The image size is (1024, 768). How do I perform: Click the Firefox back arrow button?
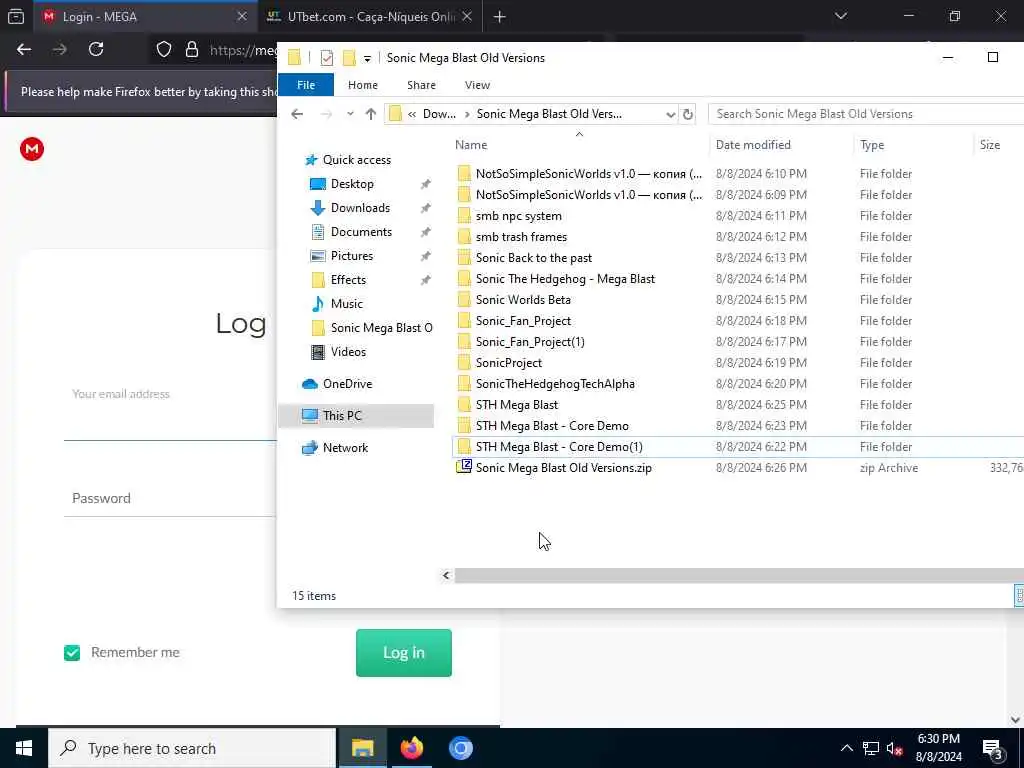(24, 49)
